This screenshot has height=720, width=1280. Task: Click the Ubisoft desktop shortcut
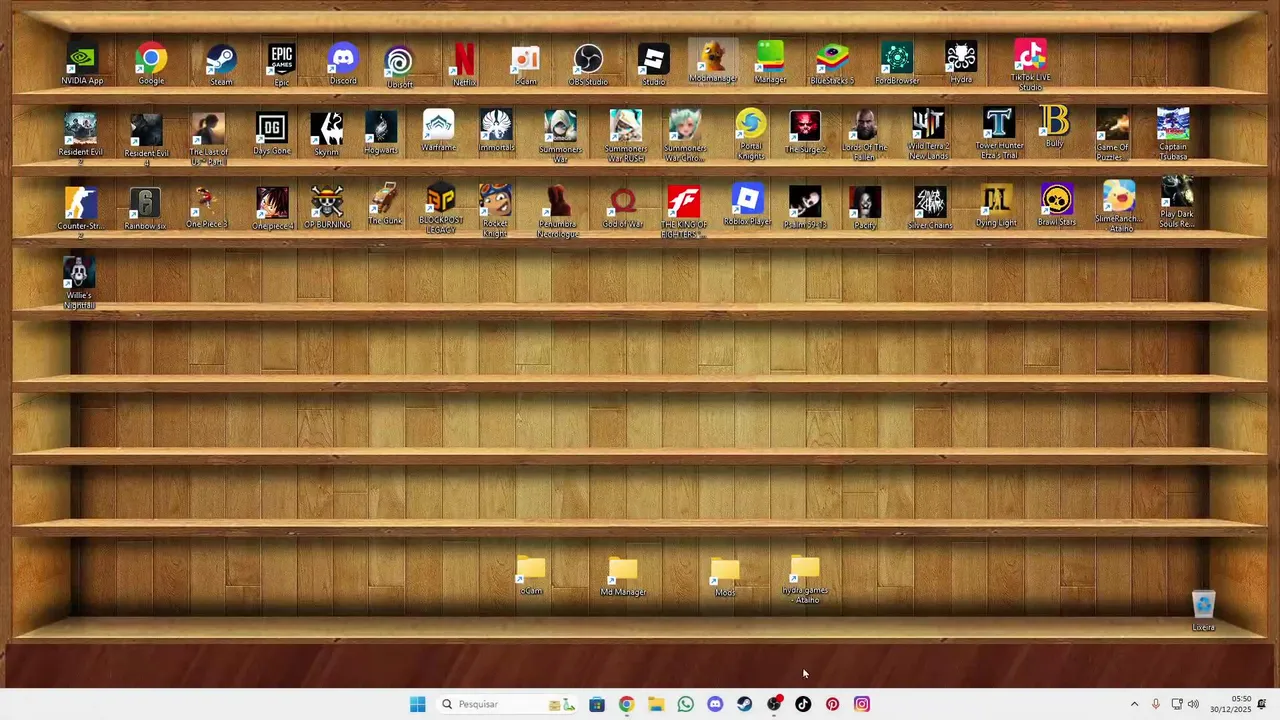click(400, 67)
